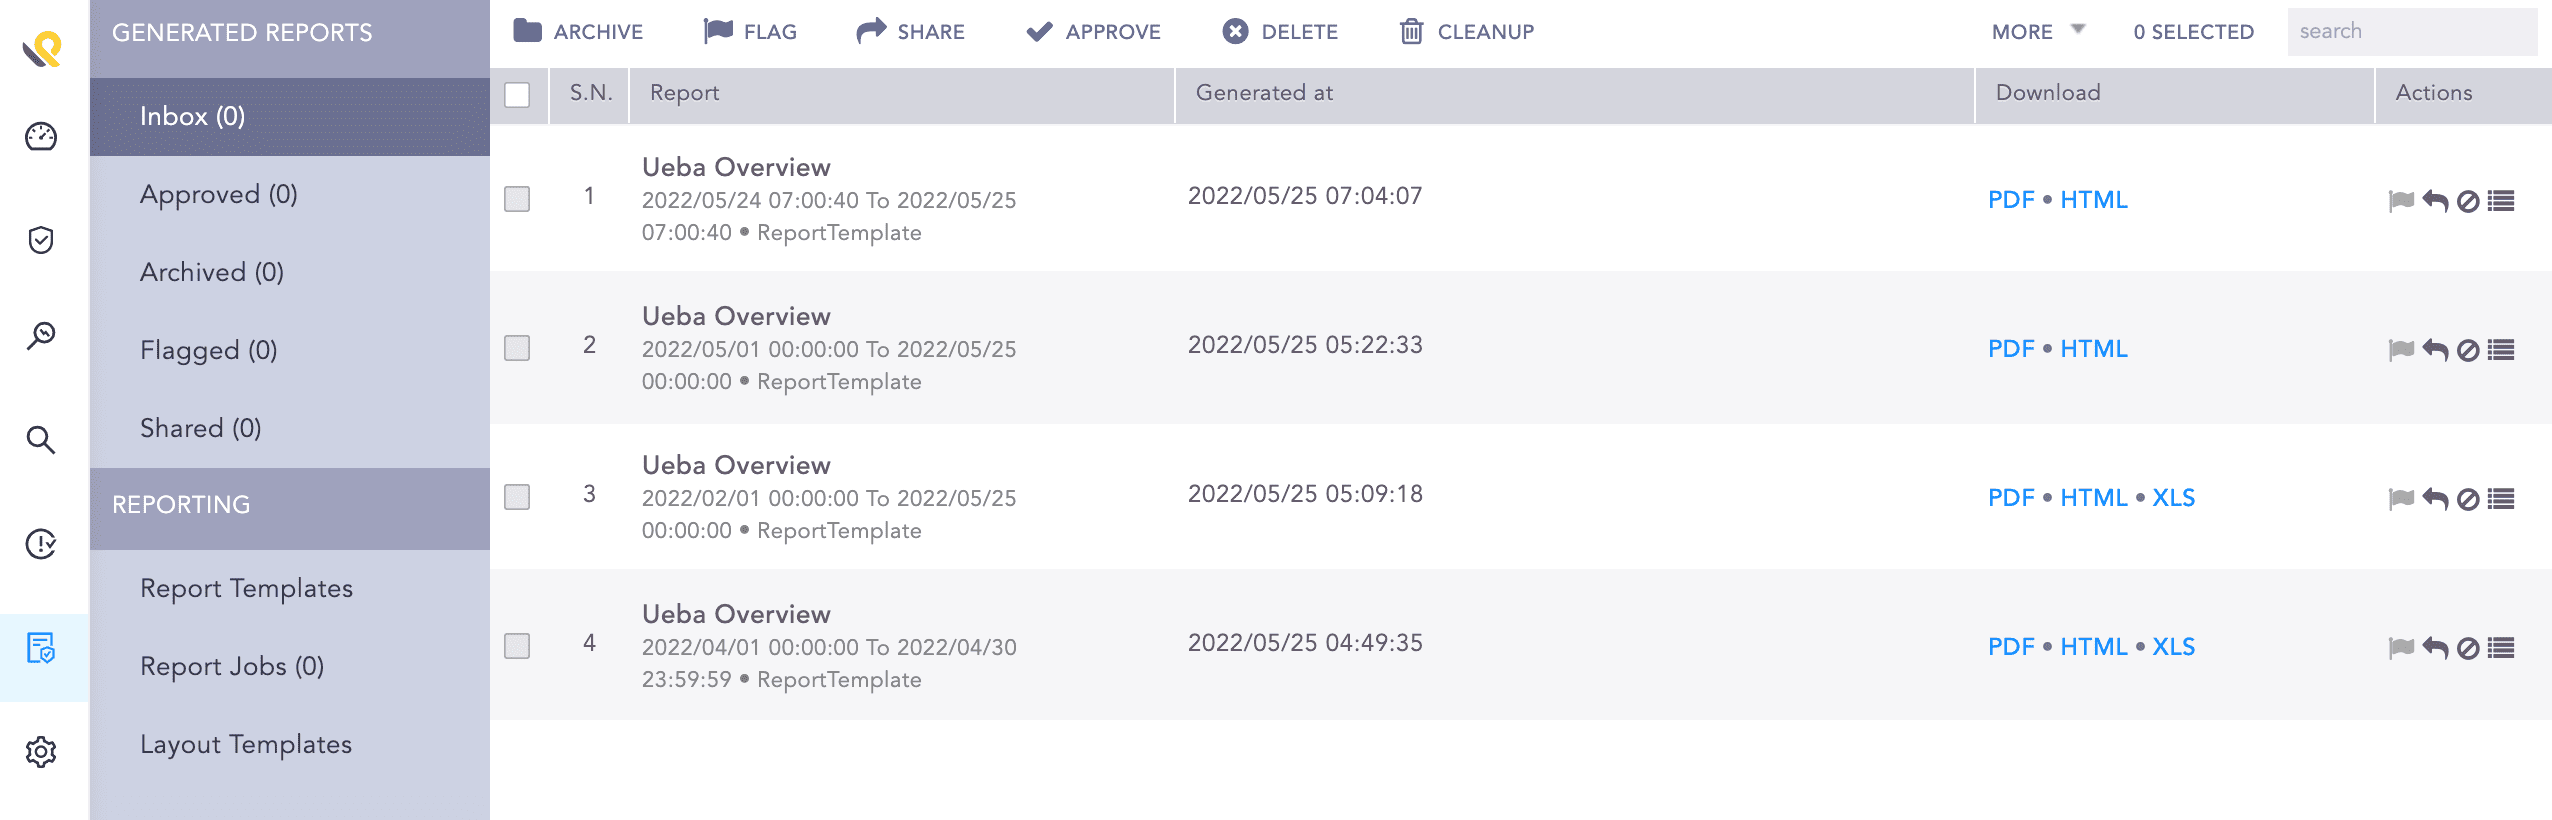Check the box for report row 1

[x=517, y=199]
